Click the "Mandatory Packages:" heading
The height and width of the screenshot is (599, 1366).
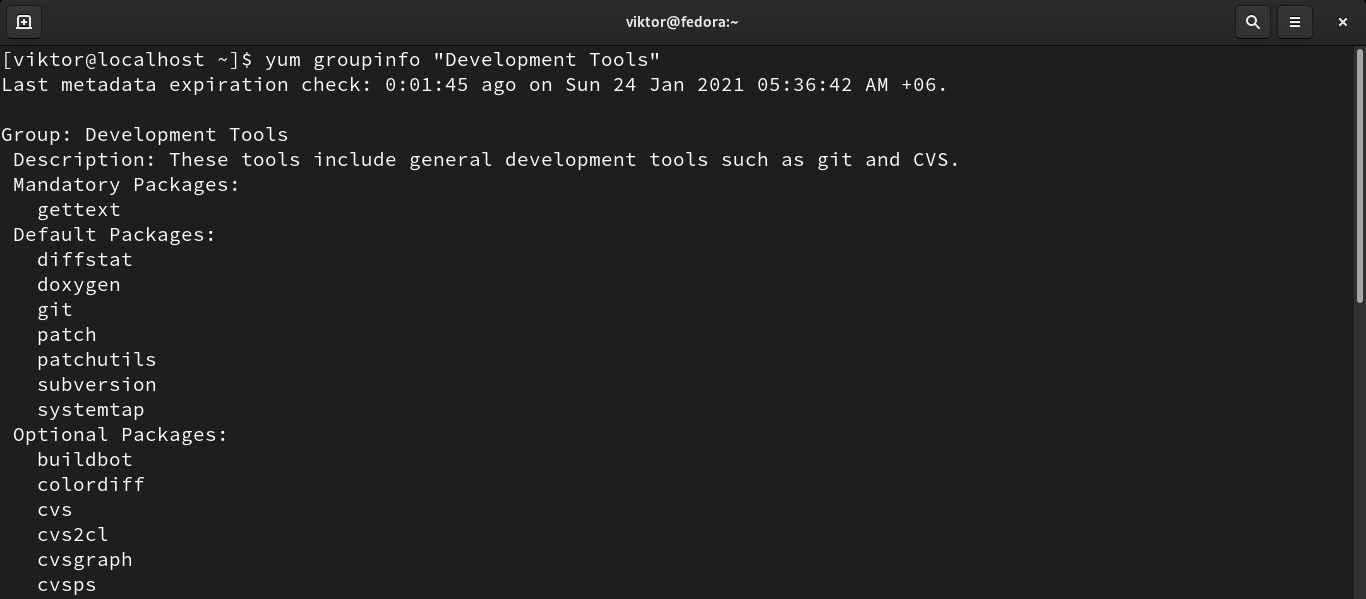pyautogui.click(x=126, y=185)
